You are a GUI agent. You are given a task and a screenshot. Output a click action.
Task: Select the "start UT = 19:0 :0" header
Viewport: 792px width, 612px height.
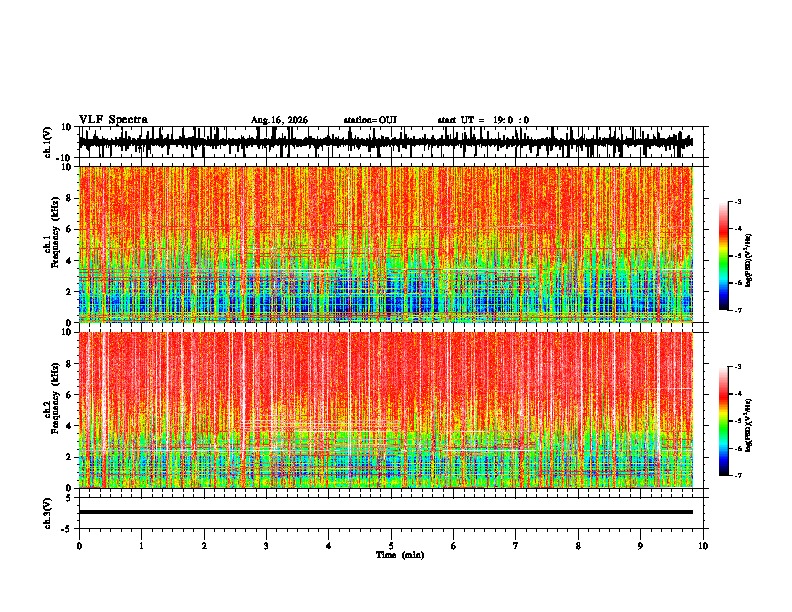click(483, 120)
